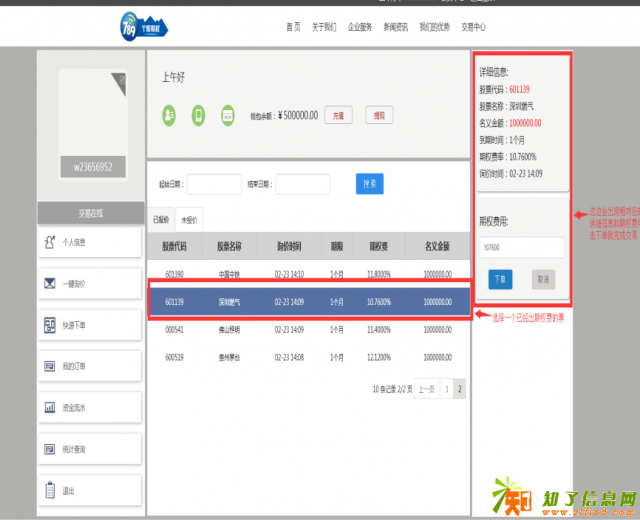Screen dimensions: 640x520
Task: Go to page 1 in pagination
Action: 445,388
